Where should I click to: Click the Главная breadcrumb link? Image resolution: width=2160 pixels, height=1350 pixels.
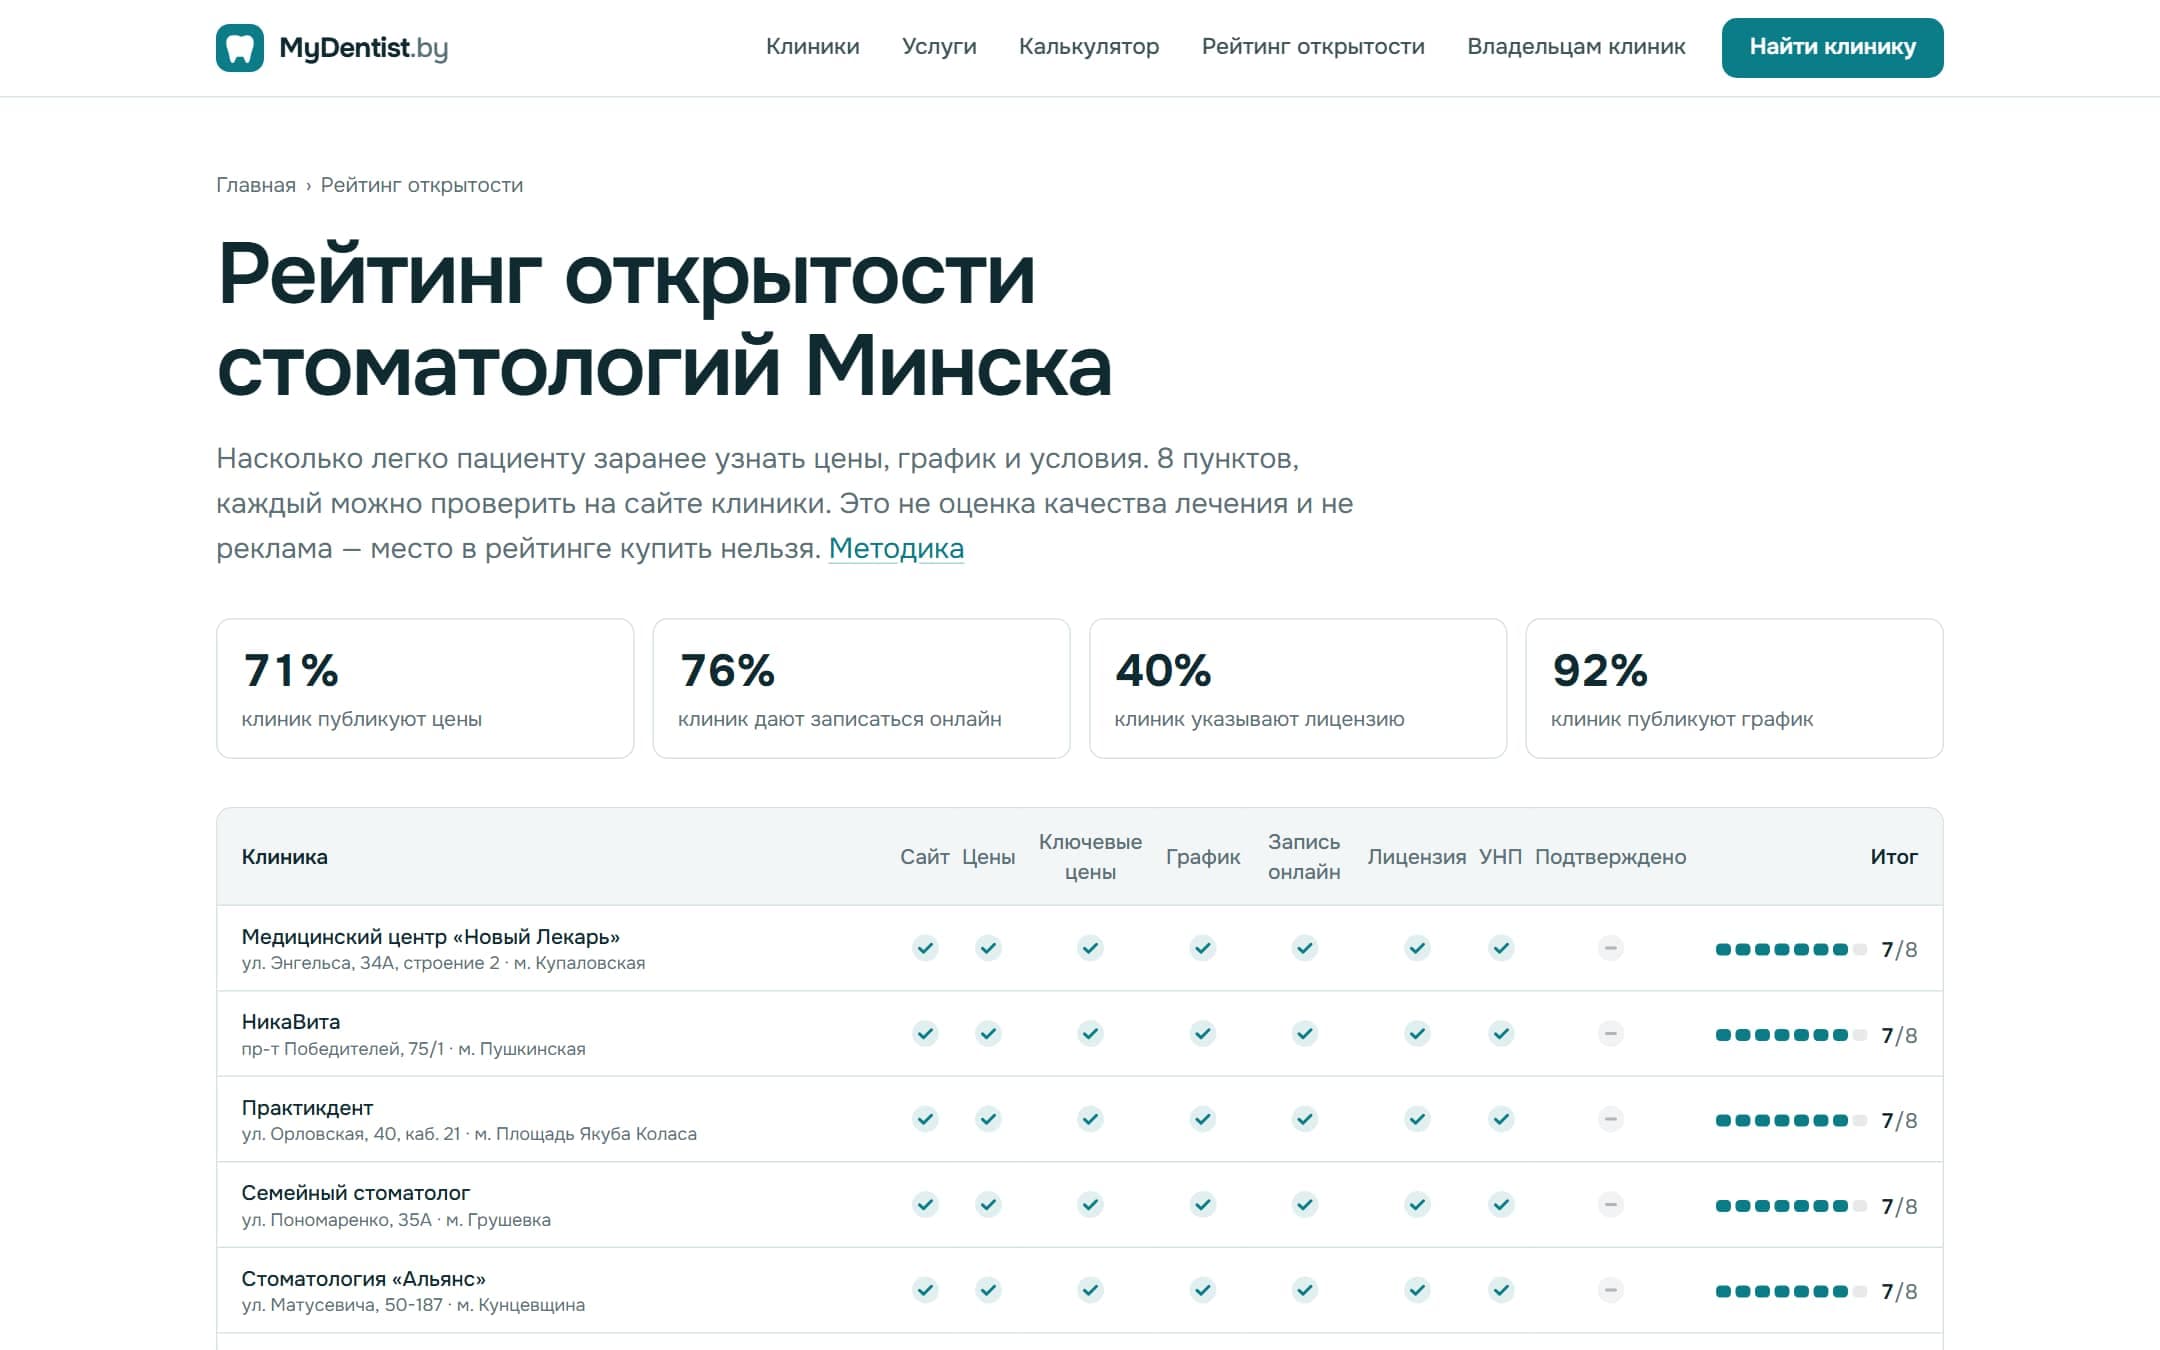256,185
